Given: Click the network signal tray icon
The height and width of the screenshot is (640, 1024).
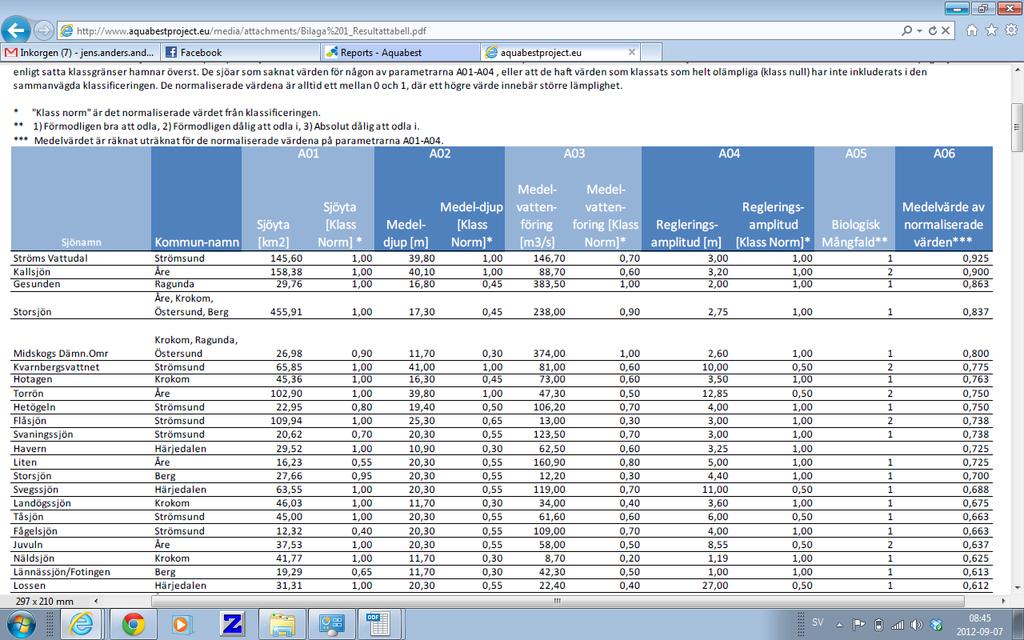Looking at the screenshot, I should click(897, 624).
